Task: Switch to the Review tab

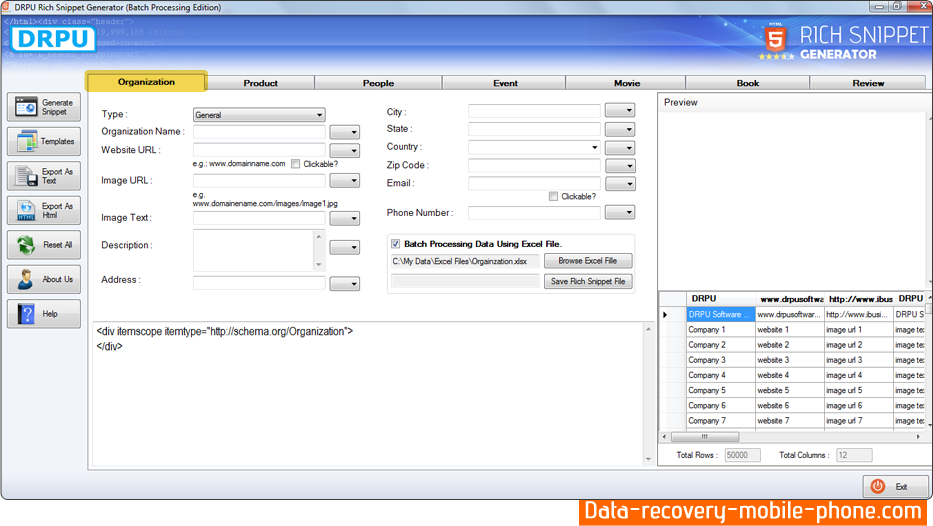Action: click(x=868, y=83)
